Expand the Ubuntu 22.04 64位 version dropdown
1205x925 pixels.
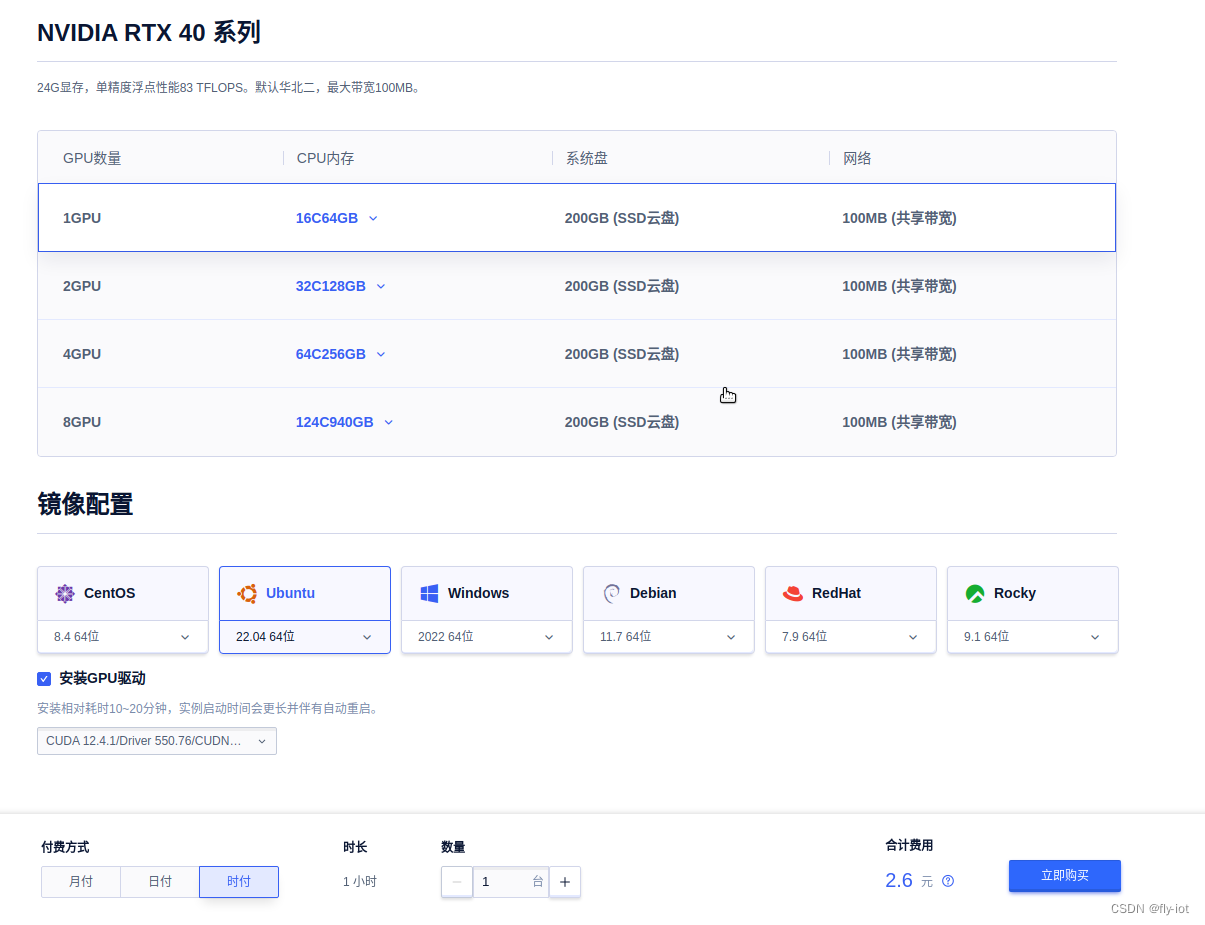pos(304,636)
